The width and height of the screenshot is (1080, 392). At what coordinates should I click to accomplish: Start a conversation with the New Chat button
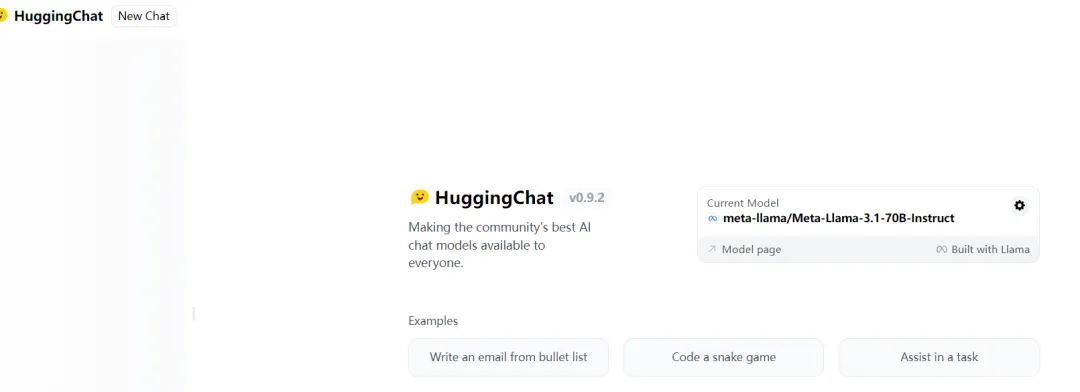143,16
